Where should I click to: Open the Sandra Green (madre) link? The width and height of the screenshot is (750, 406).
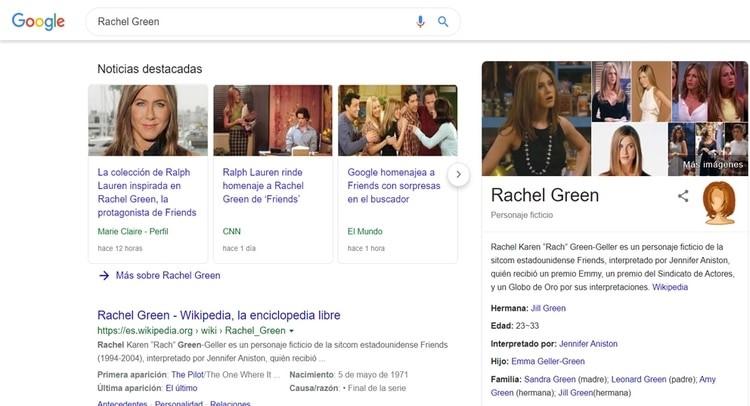pyautogui.click(x=550, y=380)
